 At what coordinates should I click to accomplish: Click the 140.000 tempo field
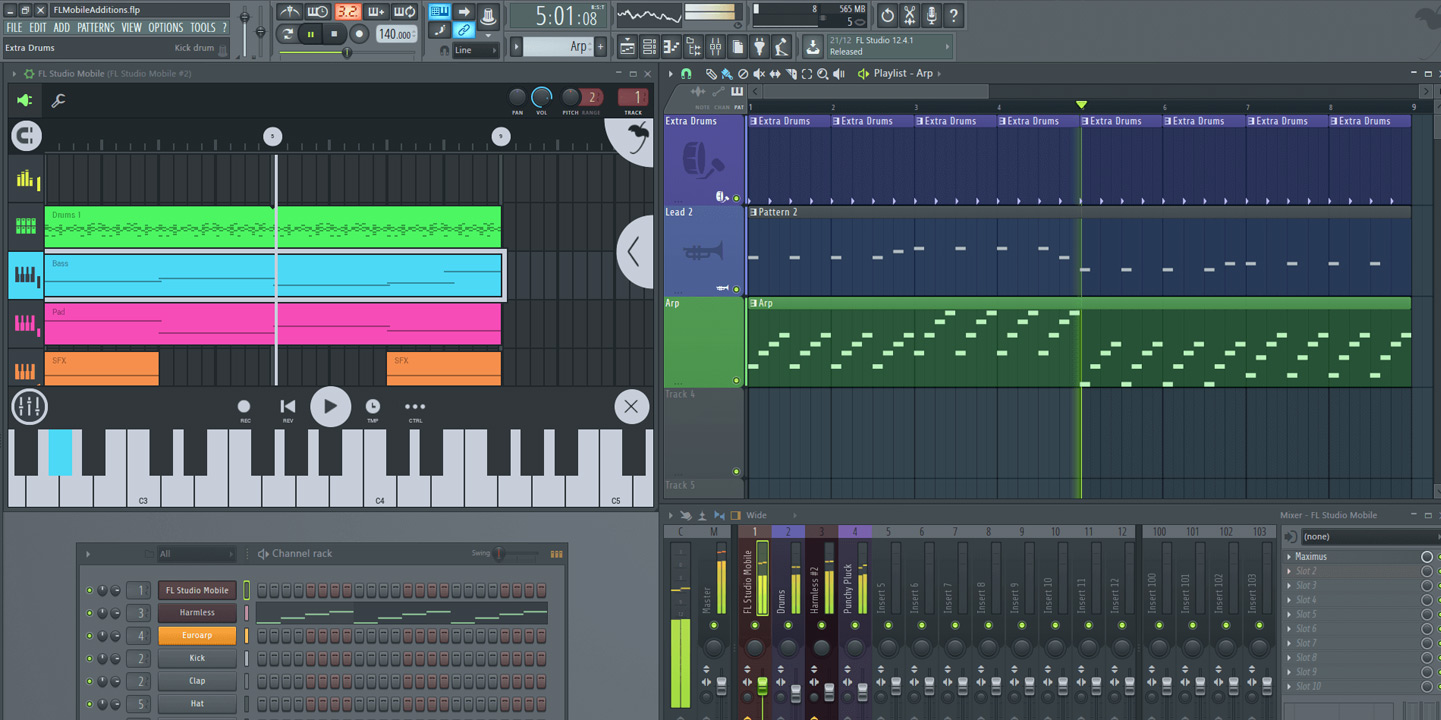pos(397,34)
